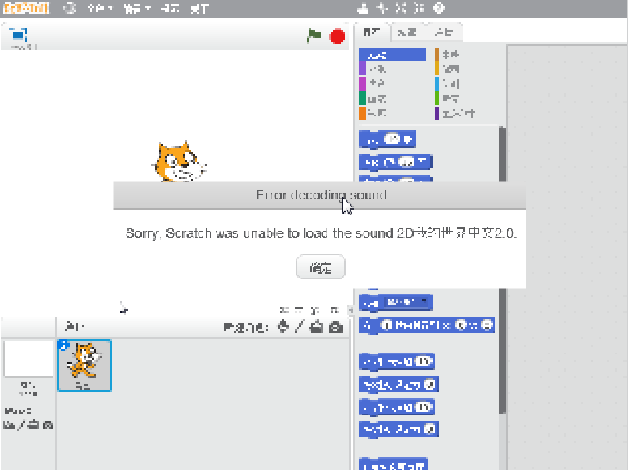Switch stage to full screen mode

click(18, 35)
